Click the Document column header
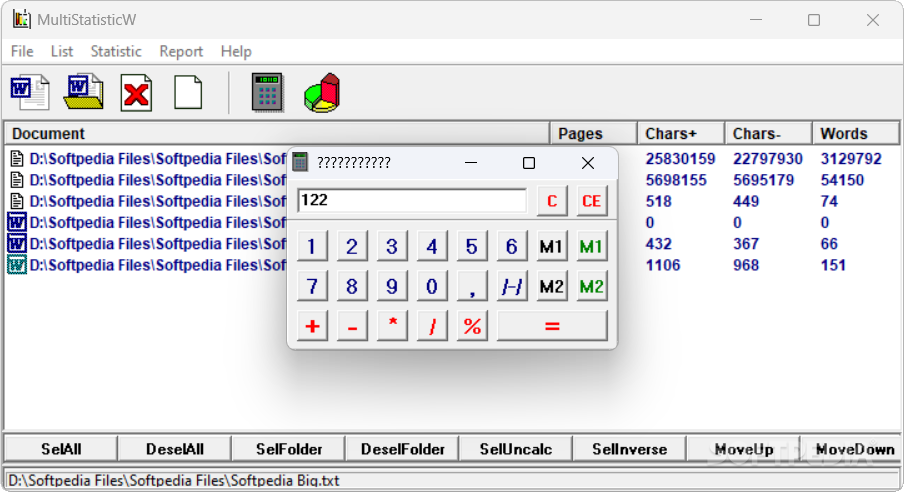This screenshot has width=904, height=492. (x=277, y=133)
